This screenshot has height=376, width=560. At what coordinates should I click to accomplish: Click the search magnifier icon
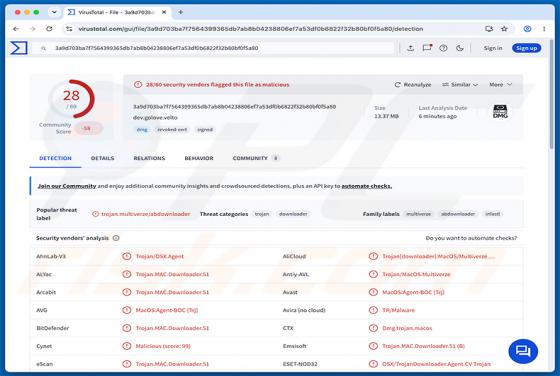pyautogui.click(x=44, y=48)
